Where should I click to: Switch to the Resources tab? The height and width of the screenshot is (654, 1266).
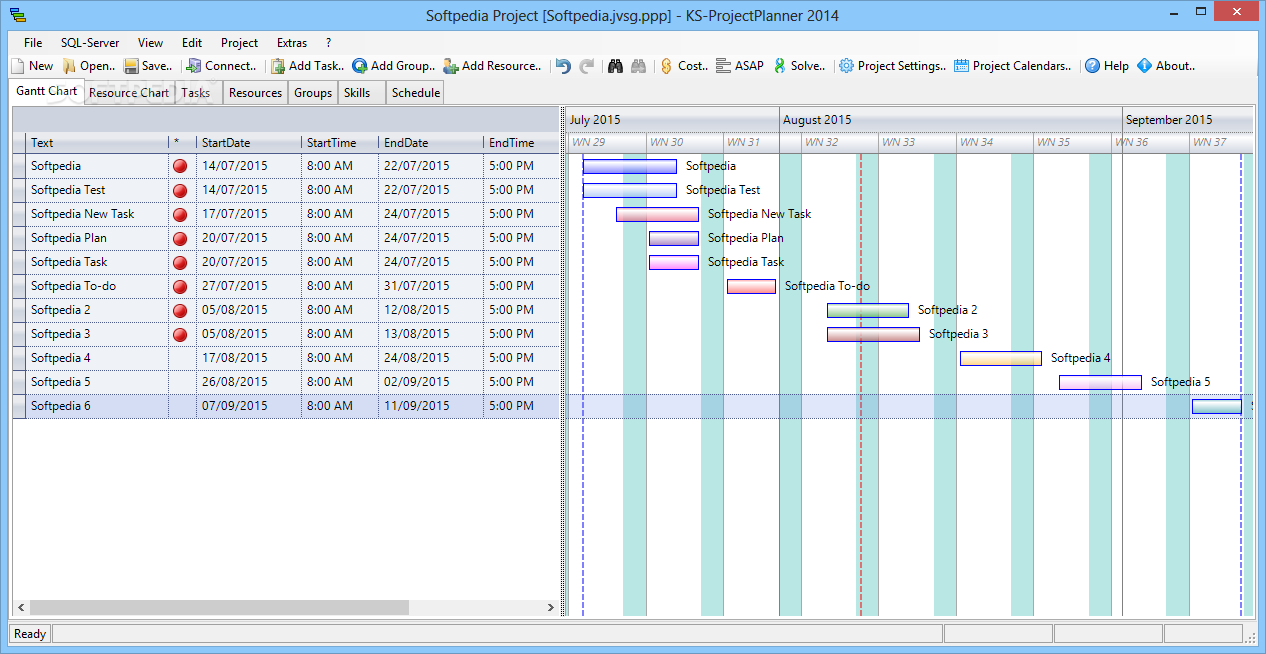255,93
